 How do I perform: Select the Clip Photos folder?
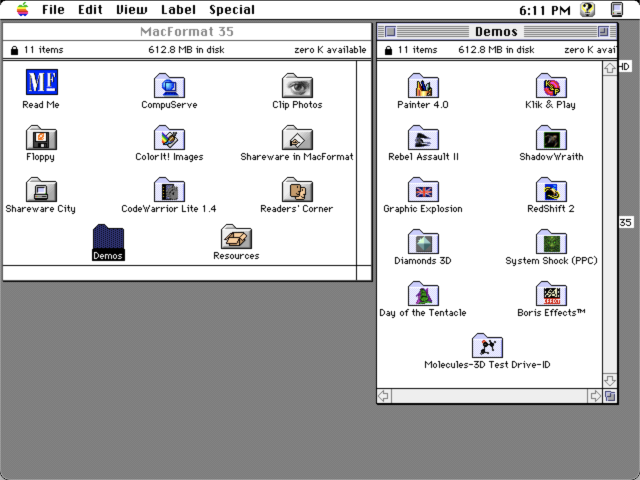click(297, 85)
